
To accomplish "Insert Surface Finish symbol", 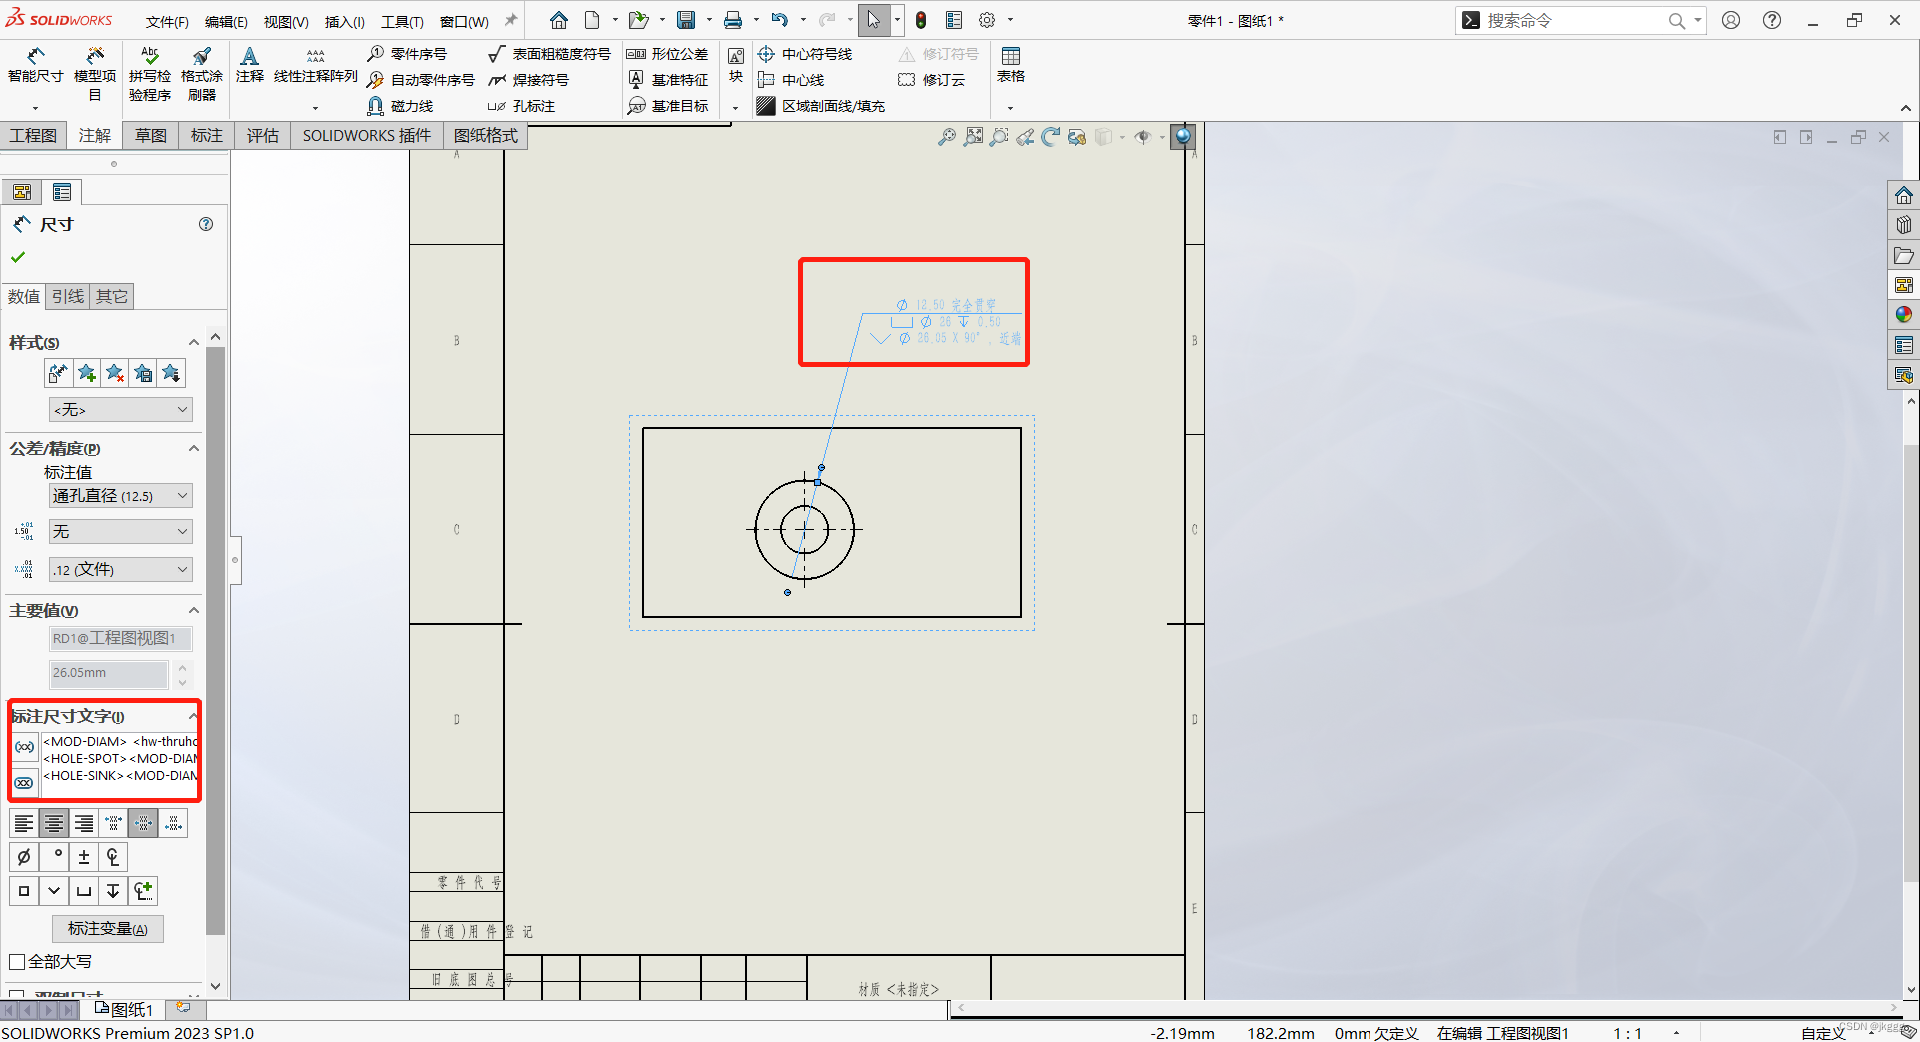I will [x=549, y=54].
